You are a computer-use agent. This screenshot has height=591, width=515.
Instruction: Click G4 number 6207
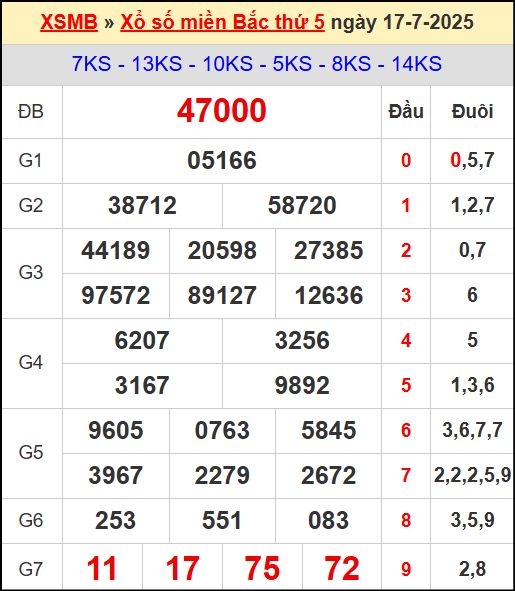(142, 340)
